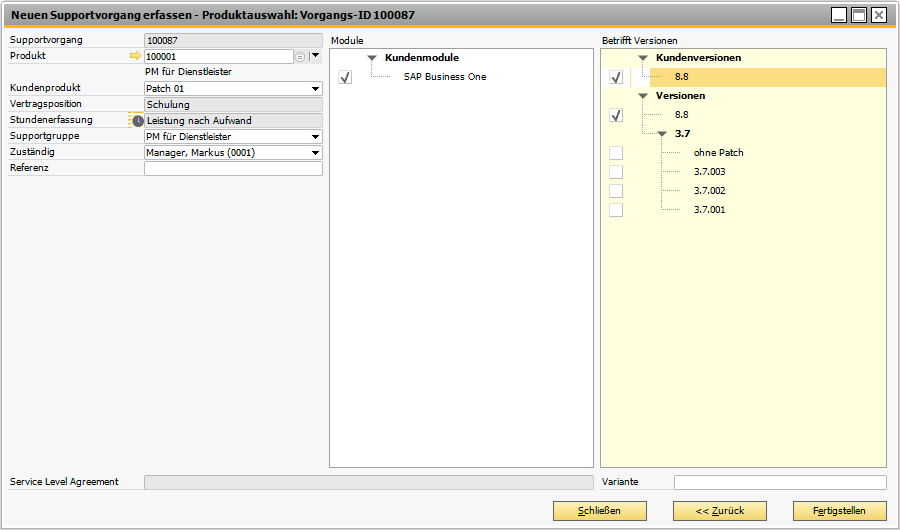Open the Produkt field dropdown arrow
Image resolution: width=900 pixels, height=530 pixels.
pyautogui.click(x=316, y=56)
